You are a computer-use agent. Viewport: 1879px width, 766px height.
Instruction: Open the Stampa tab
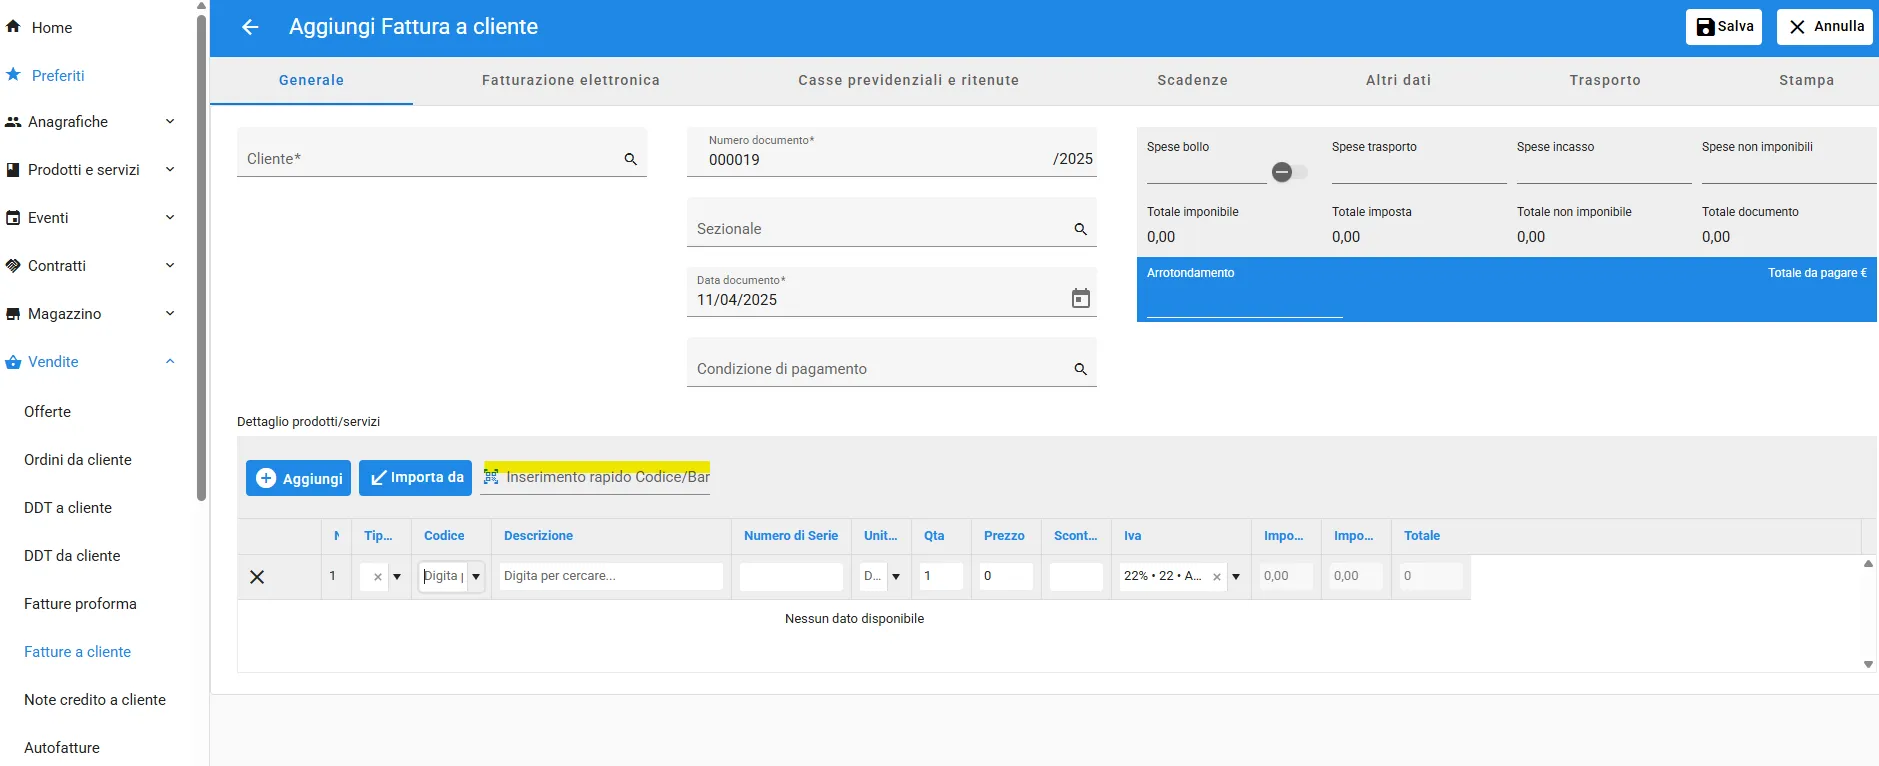(1806, 80)
